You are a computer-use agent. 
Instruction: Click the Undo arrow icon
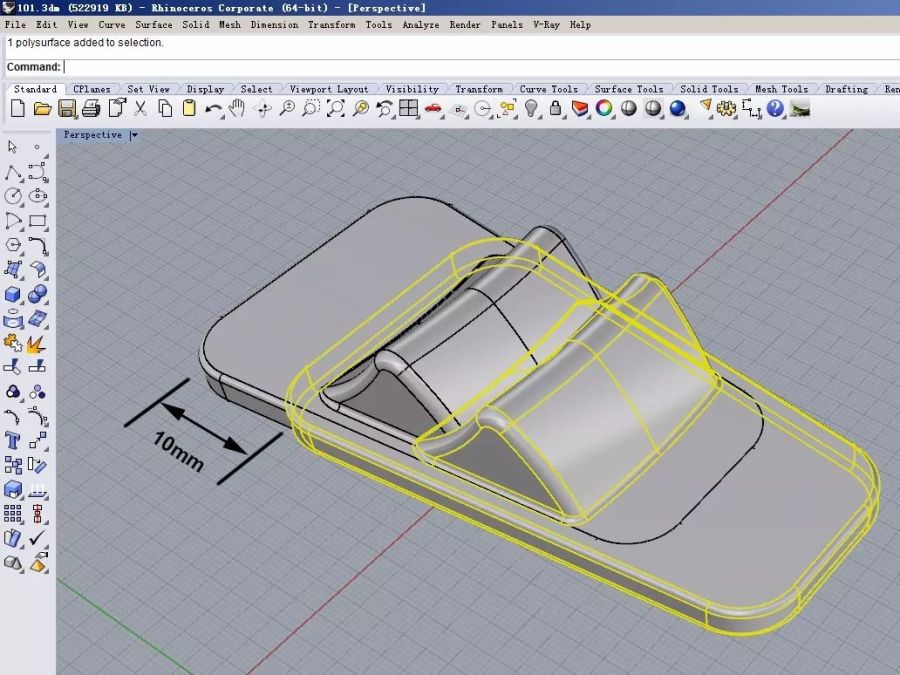pyautogui.click(x=213, y=109)
